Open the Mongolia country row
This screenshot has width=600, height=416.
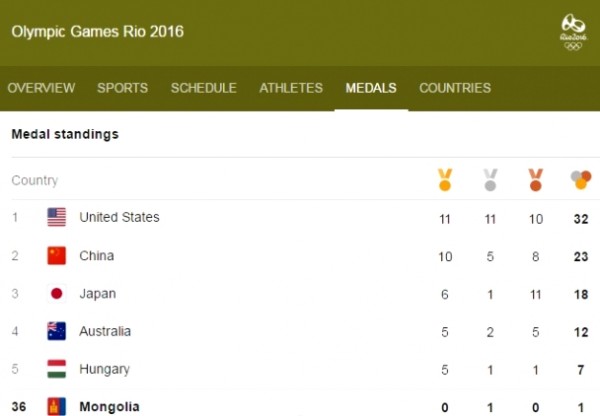110,407
